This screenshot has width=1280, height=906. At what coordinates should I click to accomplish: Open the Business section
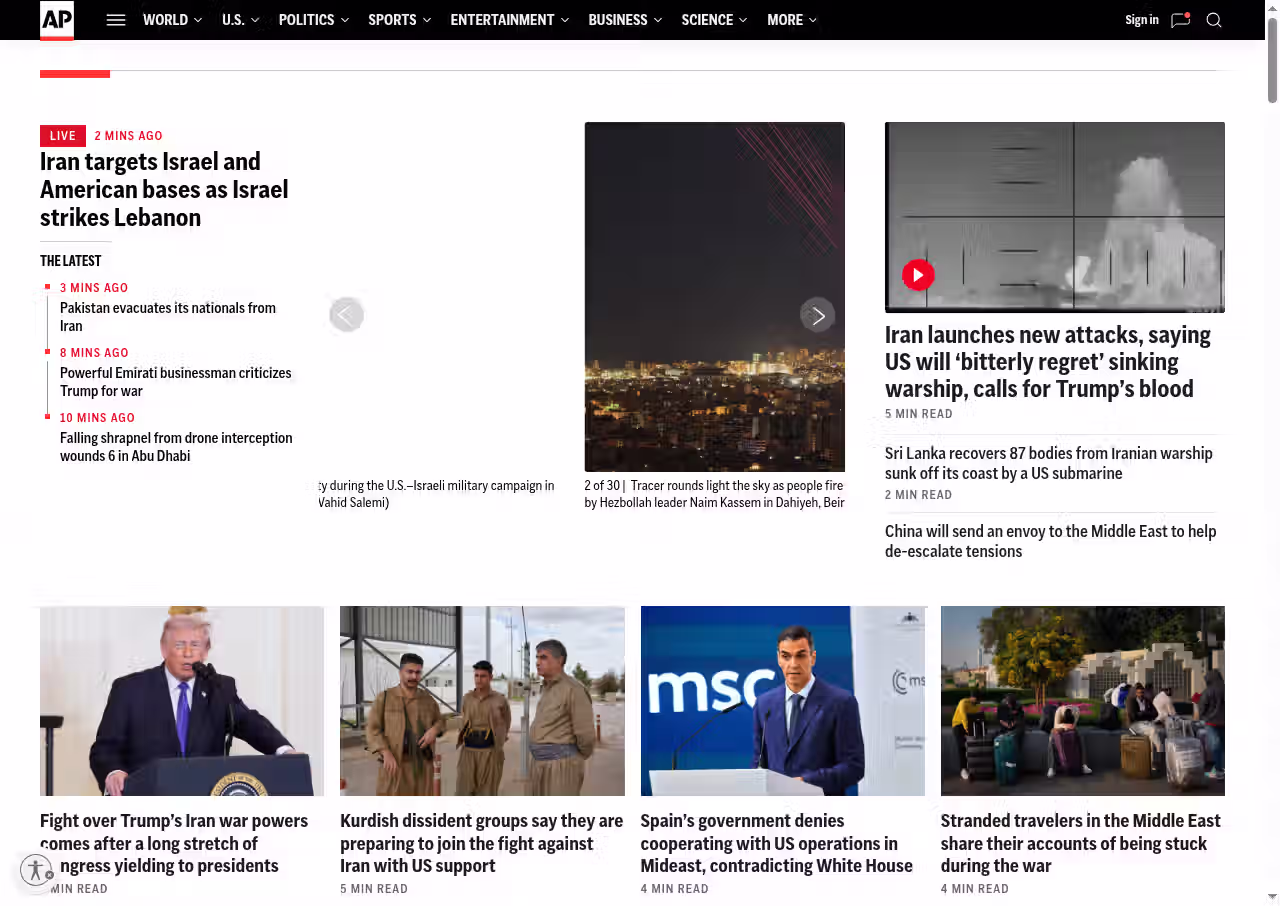pos(617,20)
